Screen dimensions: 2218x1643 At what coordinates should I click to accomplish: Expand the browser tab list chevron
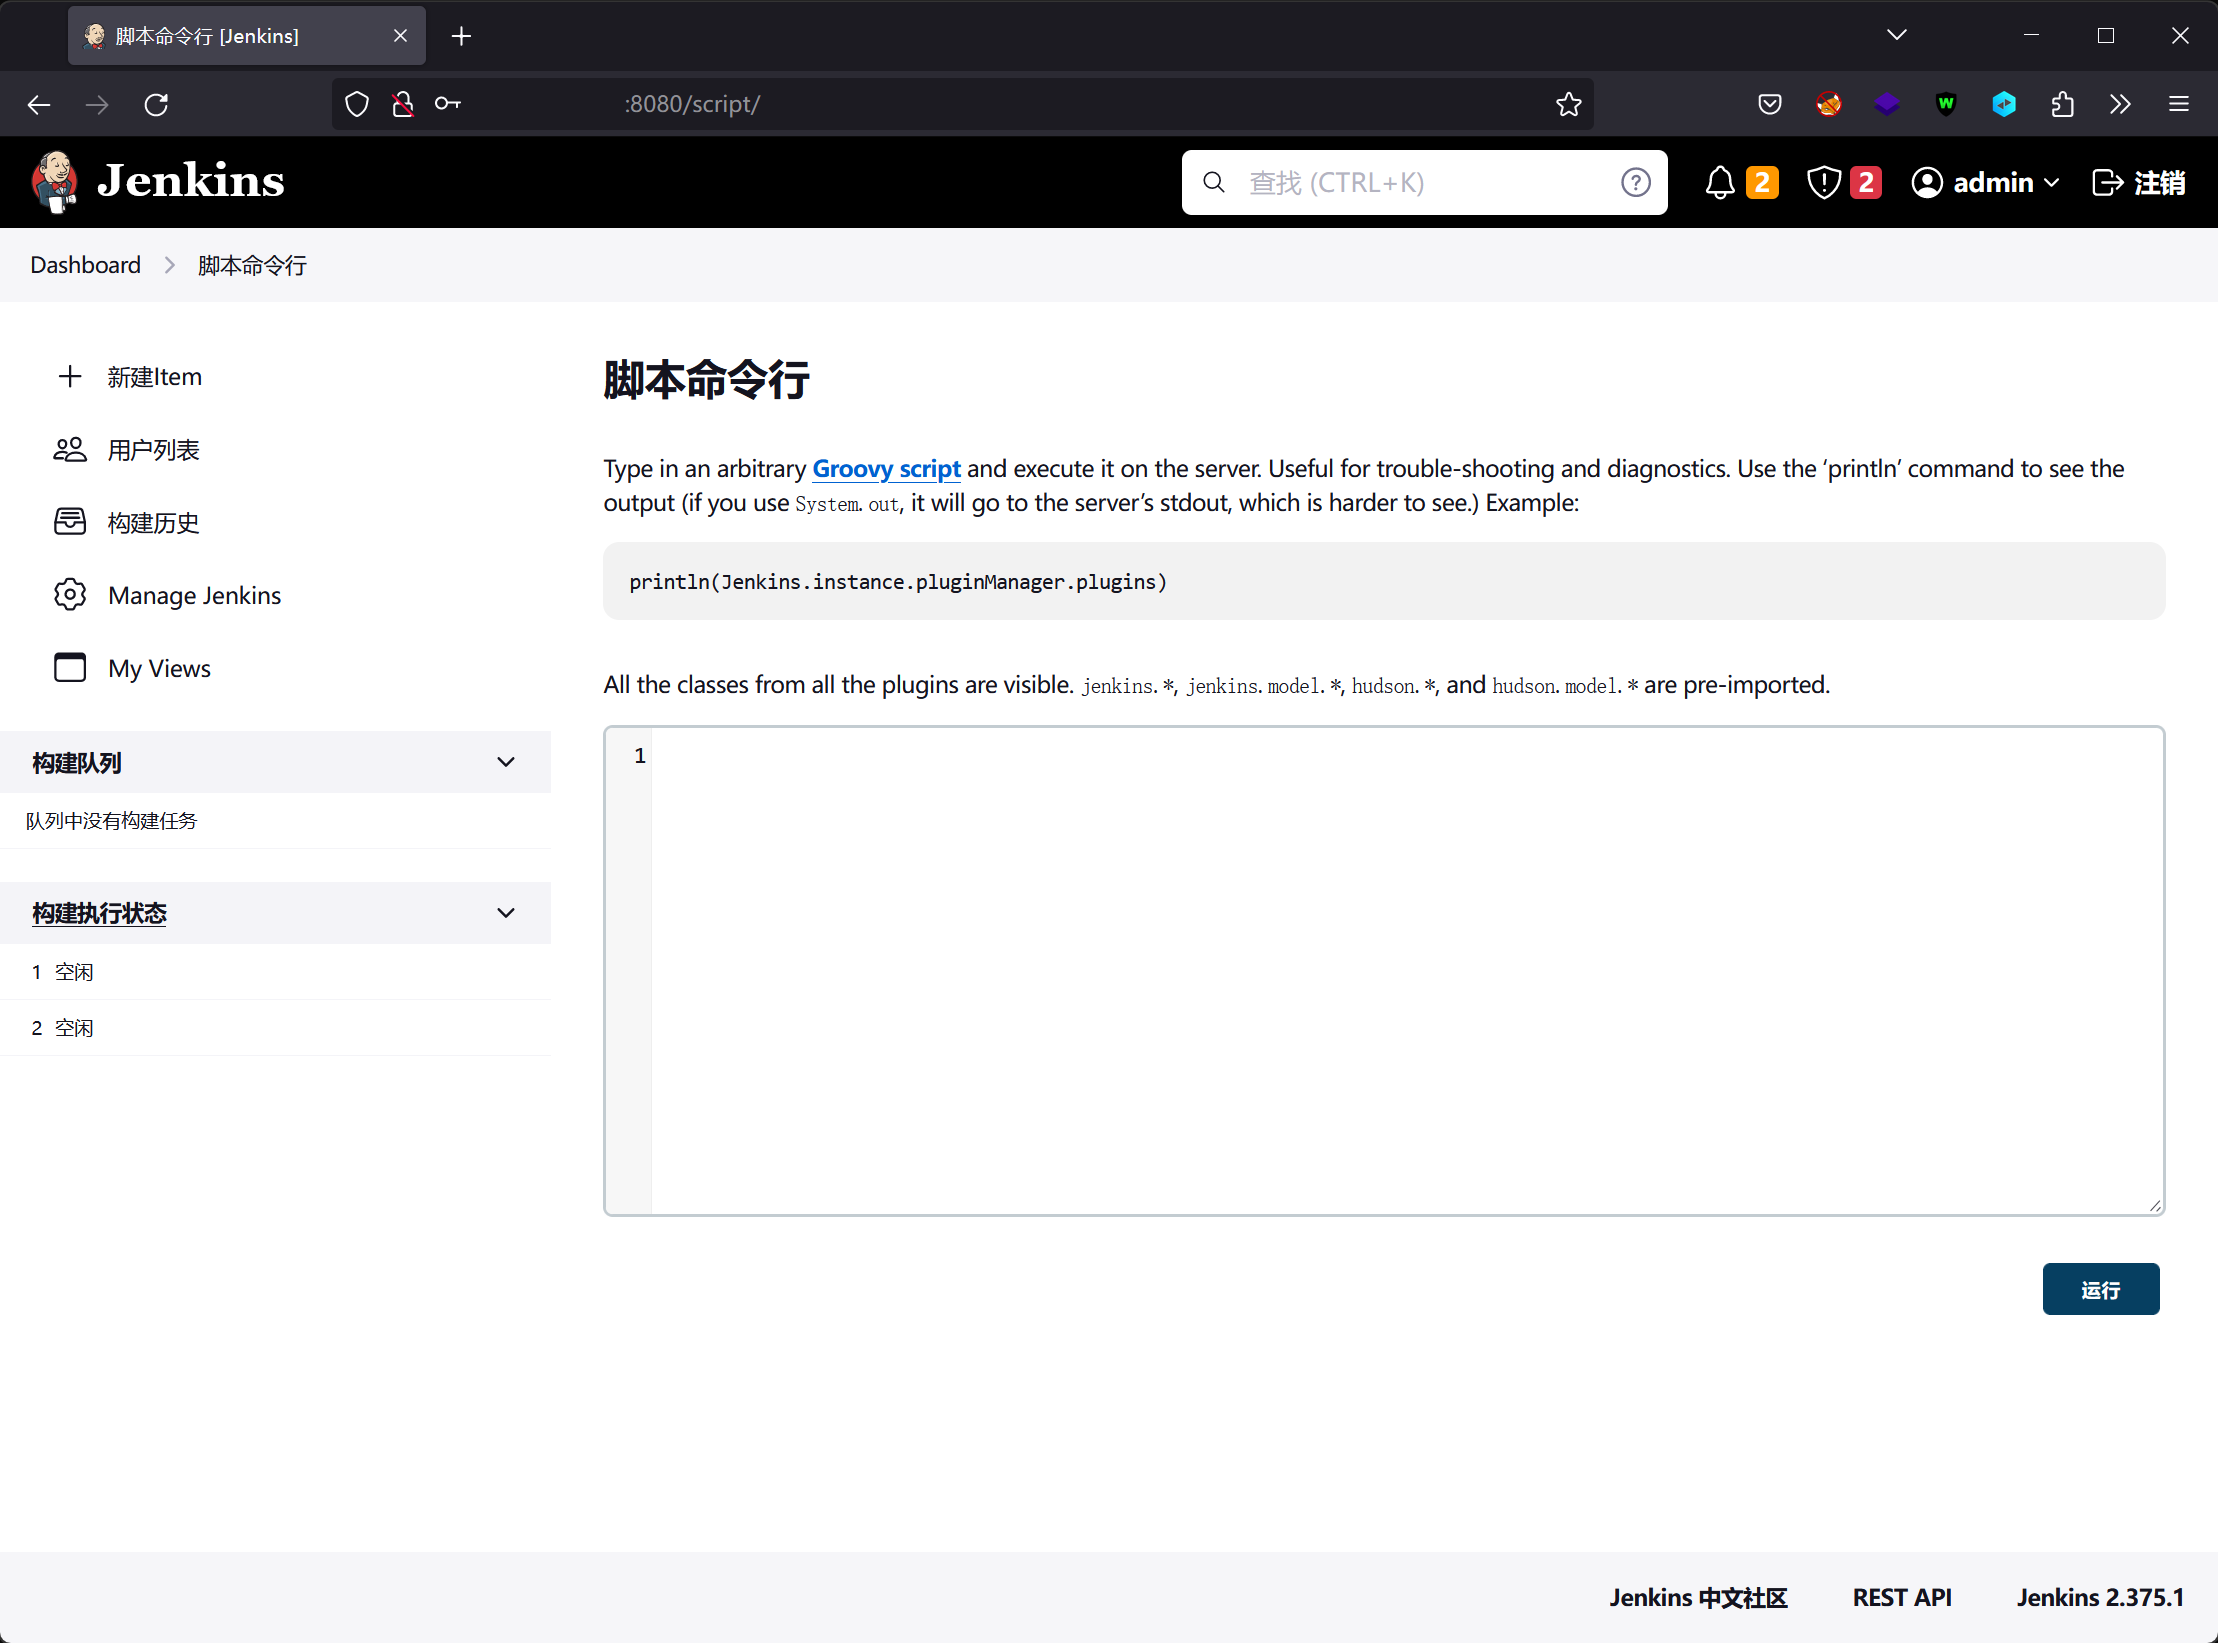(1896, 35)
